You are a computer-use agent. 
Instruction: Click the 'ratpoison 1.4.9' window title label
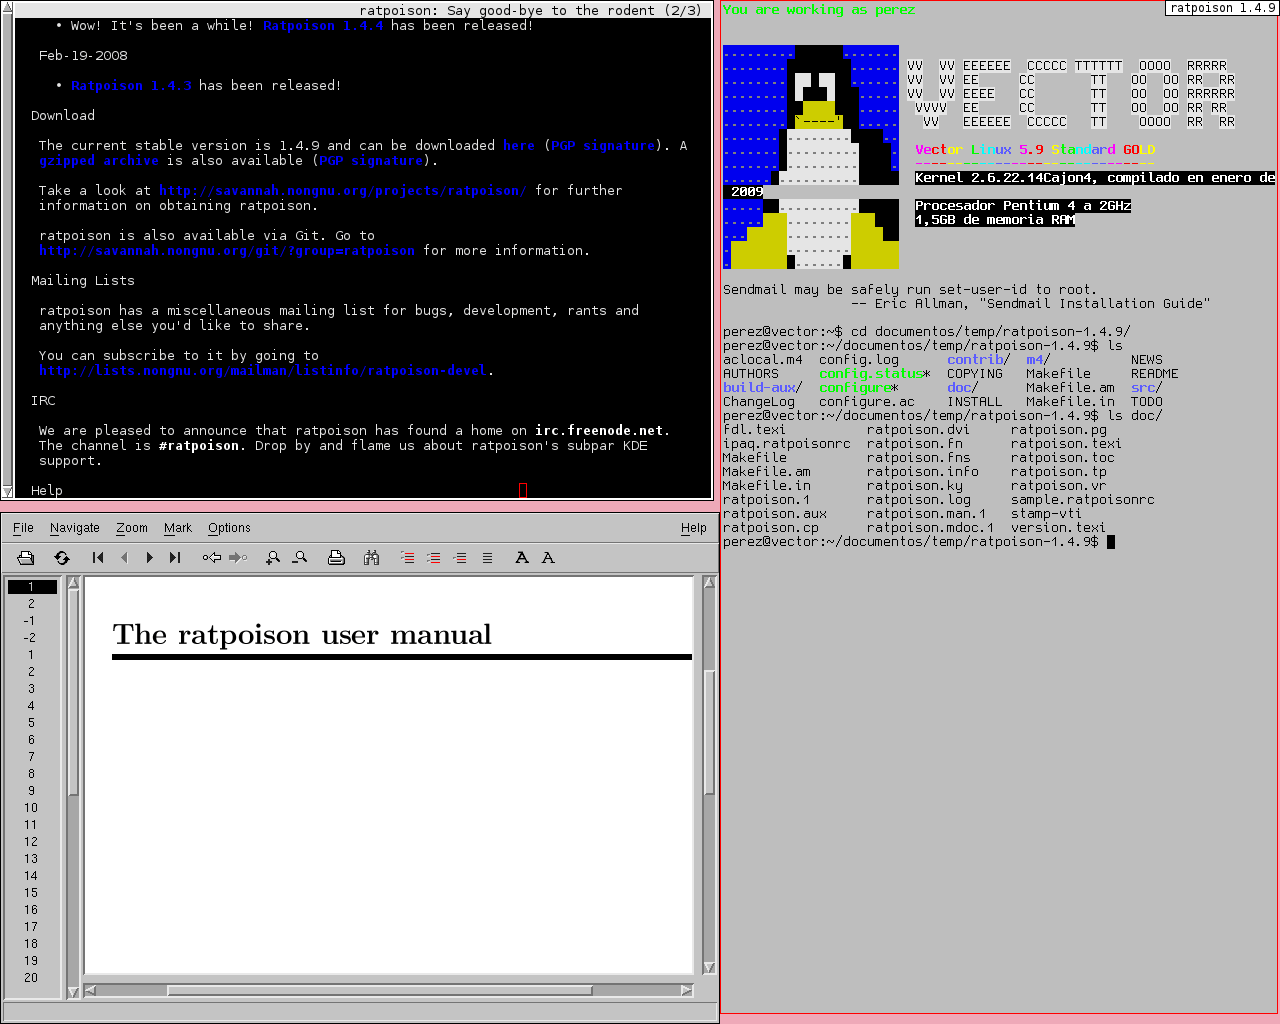pyautogui.click(x=1222, y=8)
